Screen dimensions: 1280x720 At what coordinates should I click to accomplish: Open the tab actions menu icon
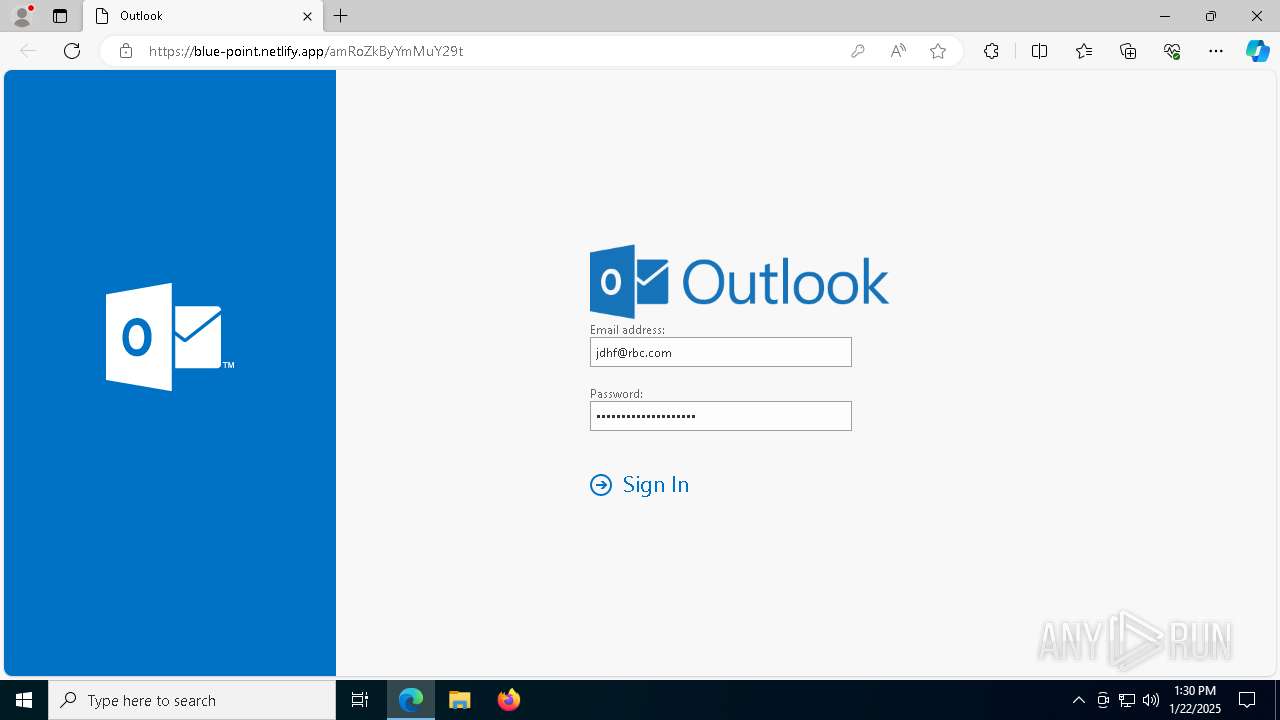[60, 16]
